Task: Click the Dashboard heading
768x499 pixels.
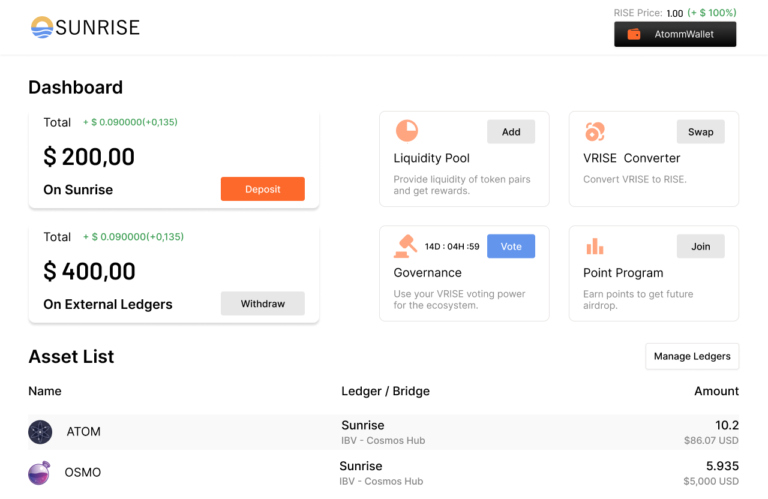Action: pos(75,87)
